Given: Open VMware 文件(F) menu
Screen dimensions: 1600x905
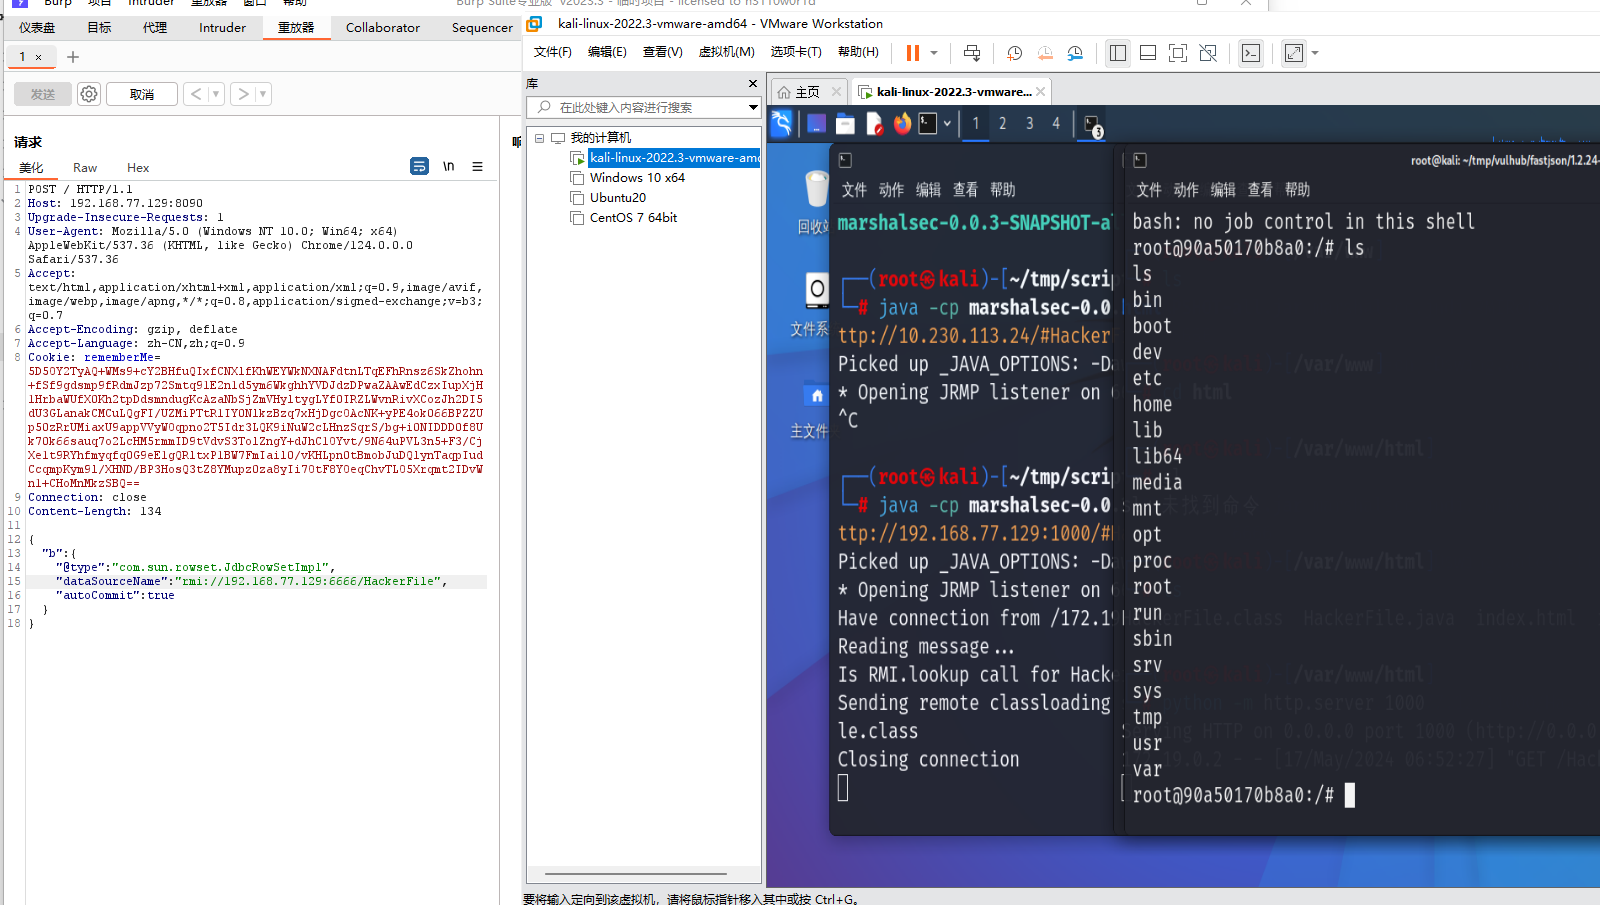Looking at the screenshot, I should [553, 52].
